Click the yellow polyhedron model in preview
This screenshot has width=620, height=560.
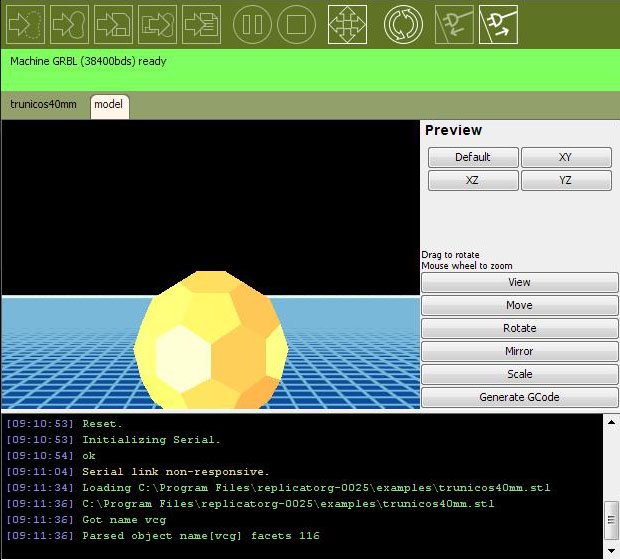click(210, 340)
